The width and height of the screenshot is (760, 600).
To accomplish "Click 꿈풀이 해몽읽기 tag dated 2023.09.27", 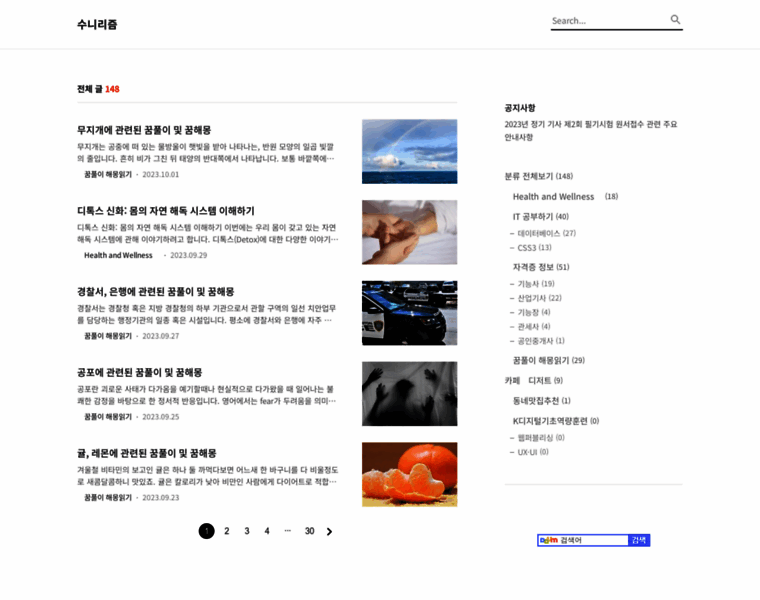I will (x=108, y=336).
